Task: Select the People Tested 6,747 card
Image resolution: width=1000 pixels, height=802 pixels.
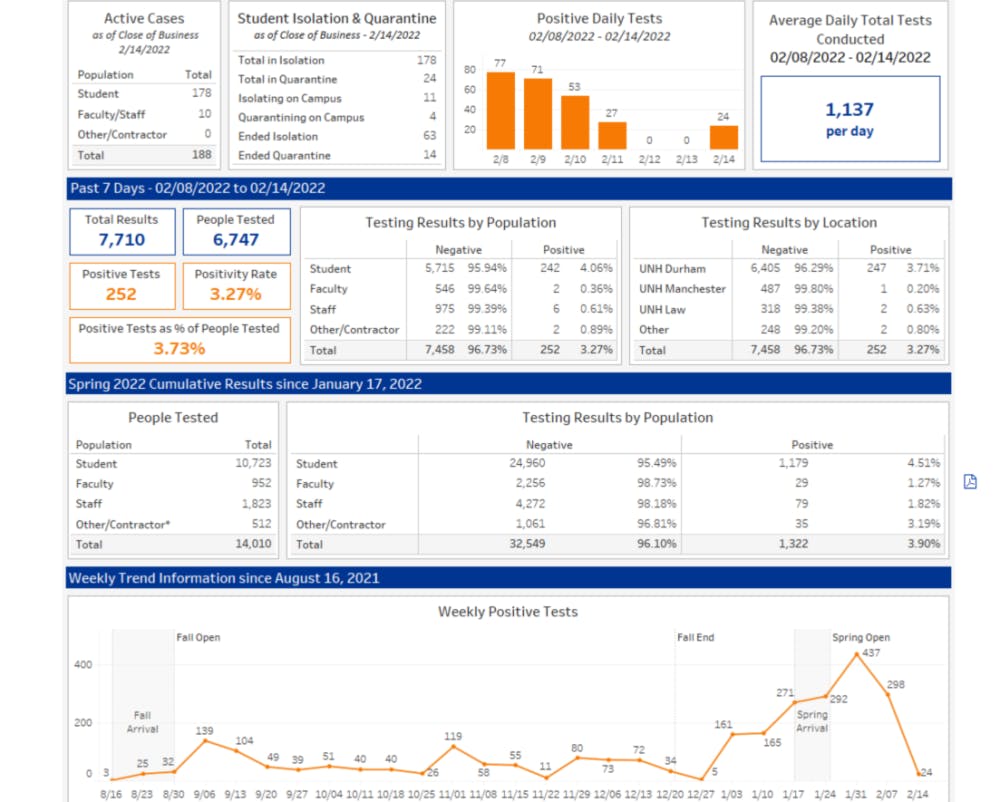Action: (x=236, y=231)
